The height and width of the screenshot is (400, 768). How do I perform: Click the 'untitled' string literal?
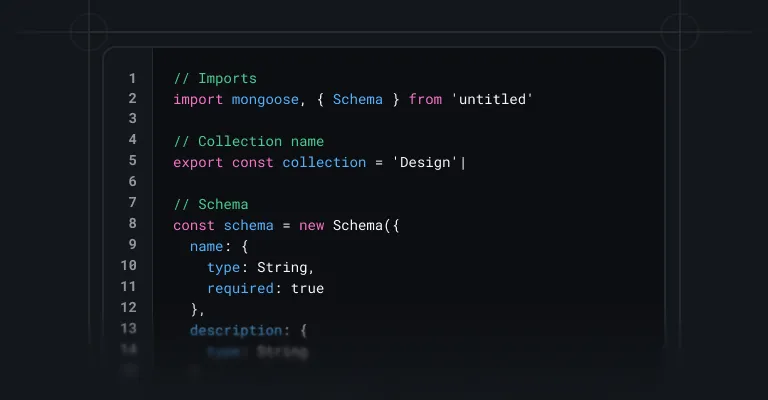[x=492, y=99]
